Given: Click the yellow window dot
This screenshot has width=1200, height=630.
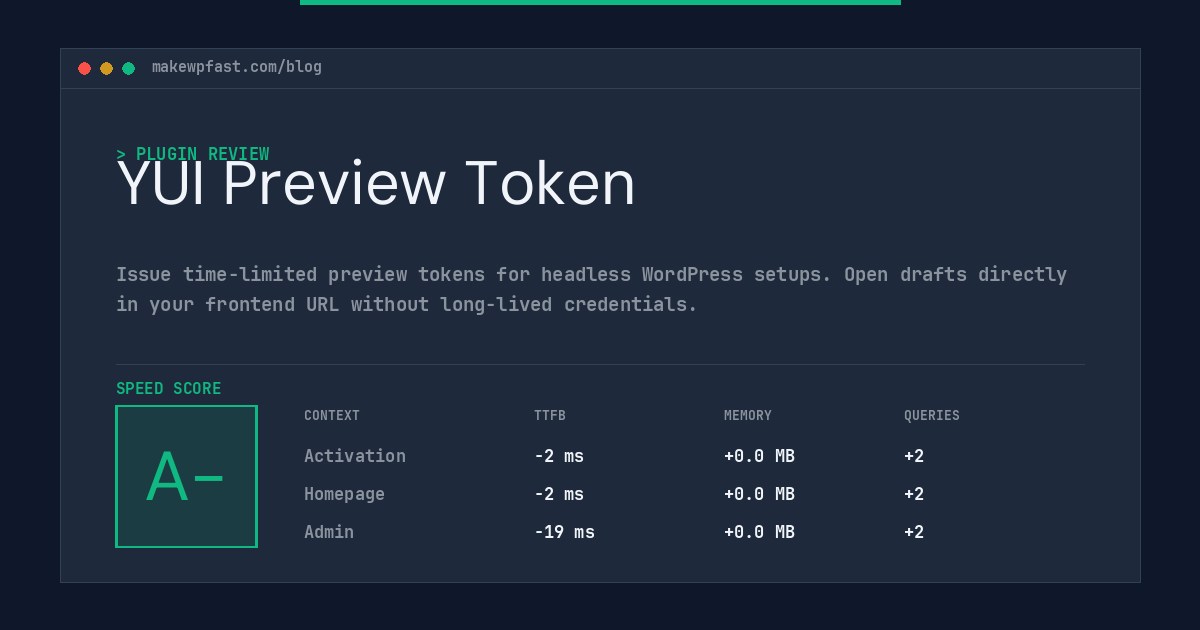Looking at the screenshot, I should [x=106, y=68].
